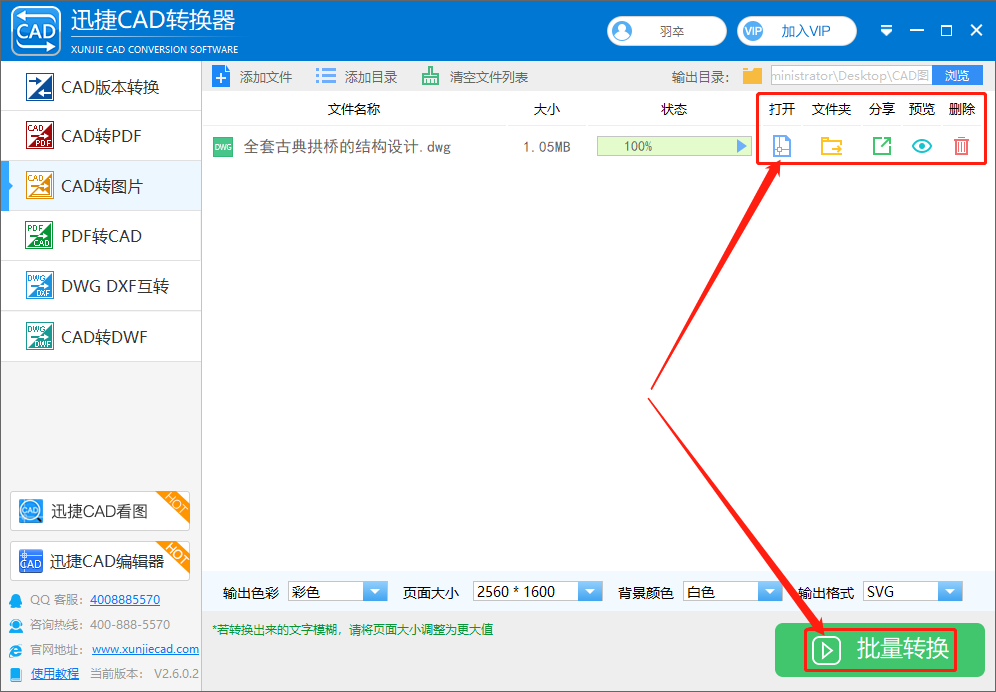Open the www.xunjiecad.com link
This screenshot has height=692, width=996.
click(145, 649)
